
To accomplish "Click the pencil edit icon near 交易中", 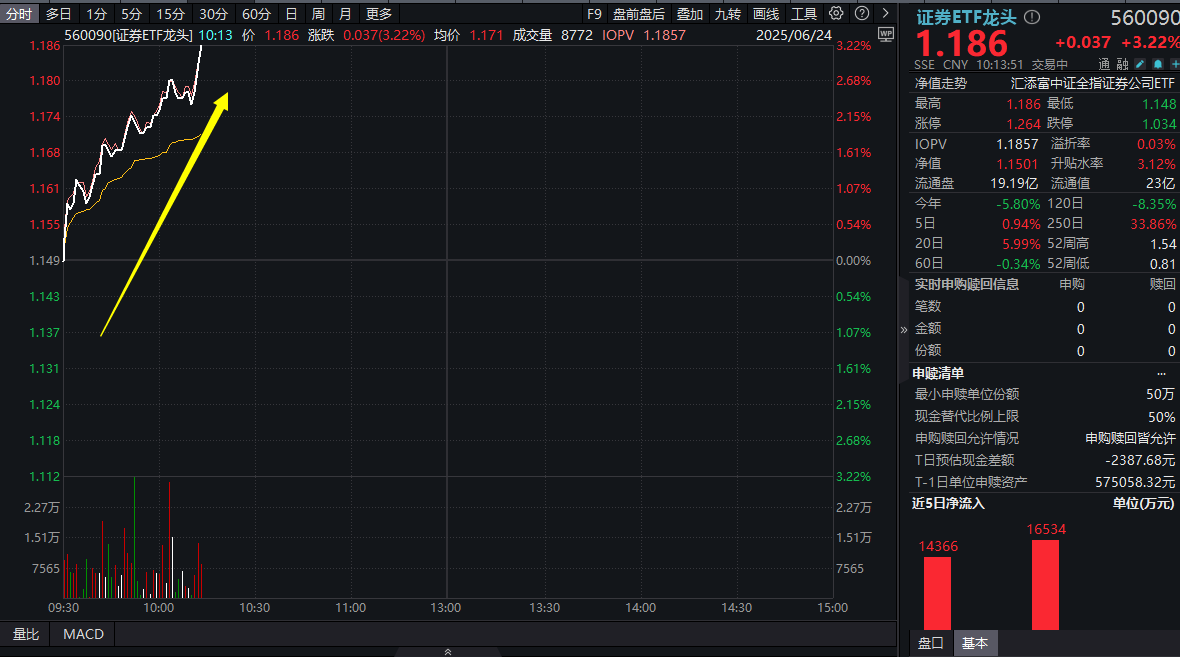I will pyautogui.click(x=1139, y=63).
